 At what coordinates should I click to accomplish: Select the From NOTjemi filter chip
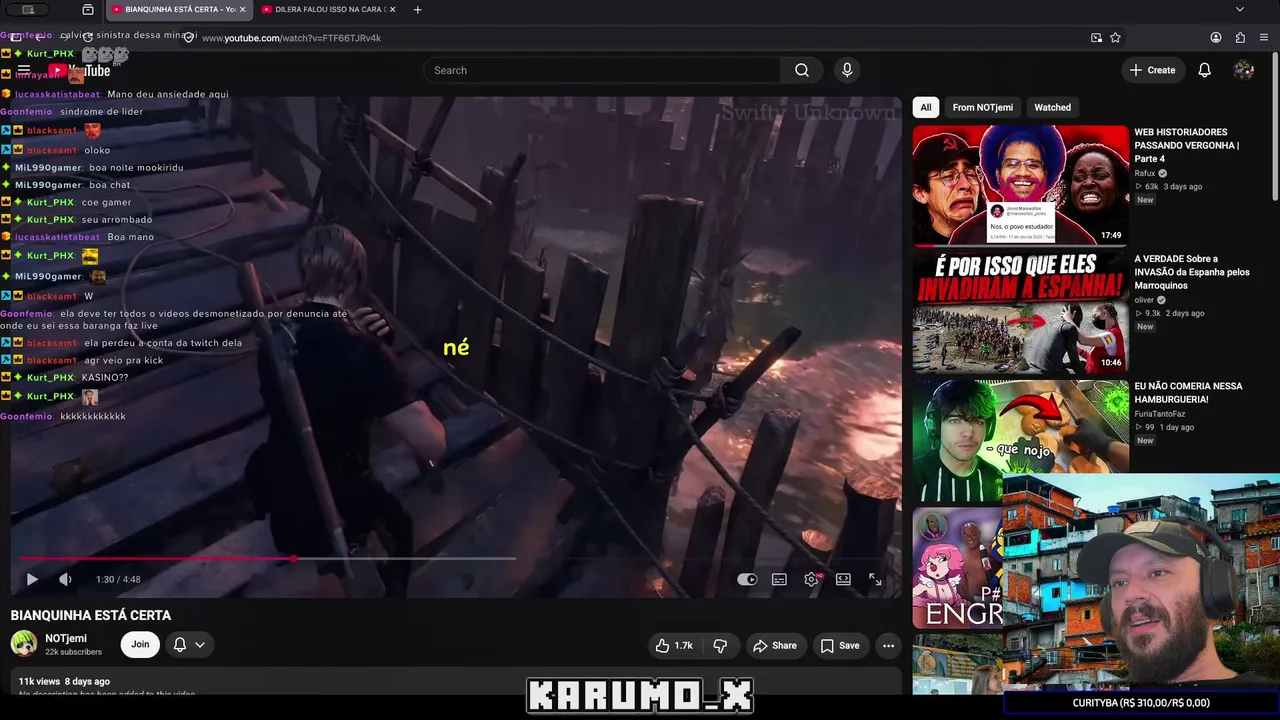click(983, 107)
